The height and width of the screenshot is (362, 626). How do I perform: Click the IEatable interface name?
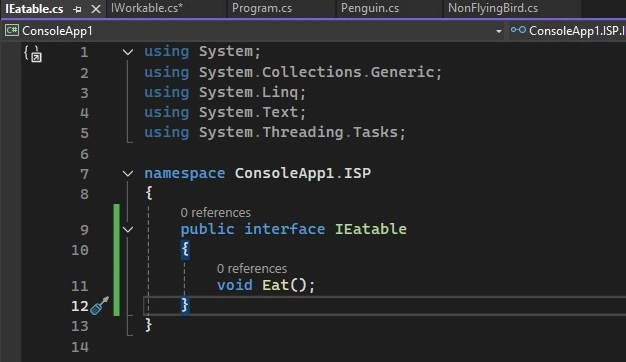pyautogui.click(x=370, y=229)
